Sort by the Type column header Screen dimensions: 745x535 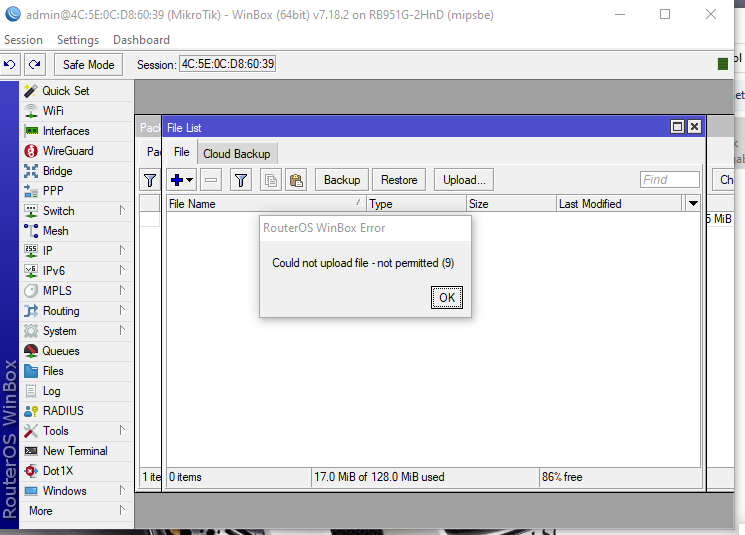click(x=416, y=203)
